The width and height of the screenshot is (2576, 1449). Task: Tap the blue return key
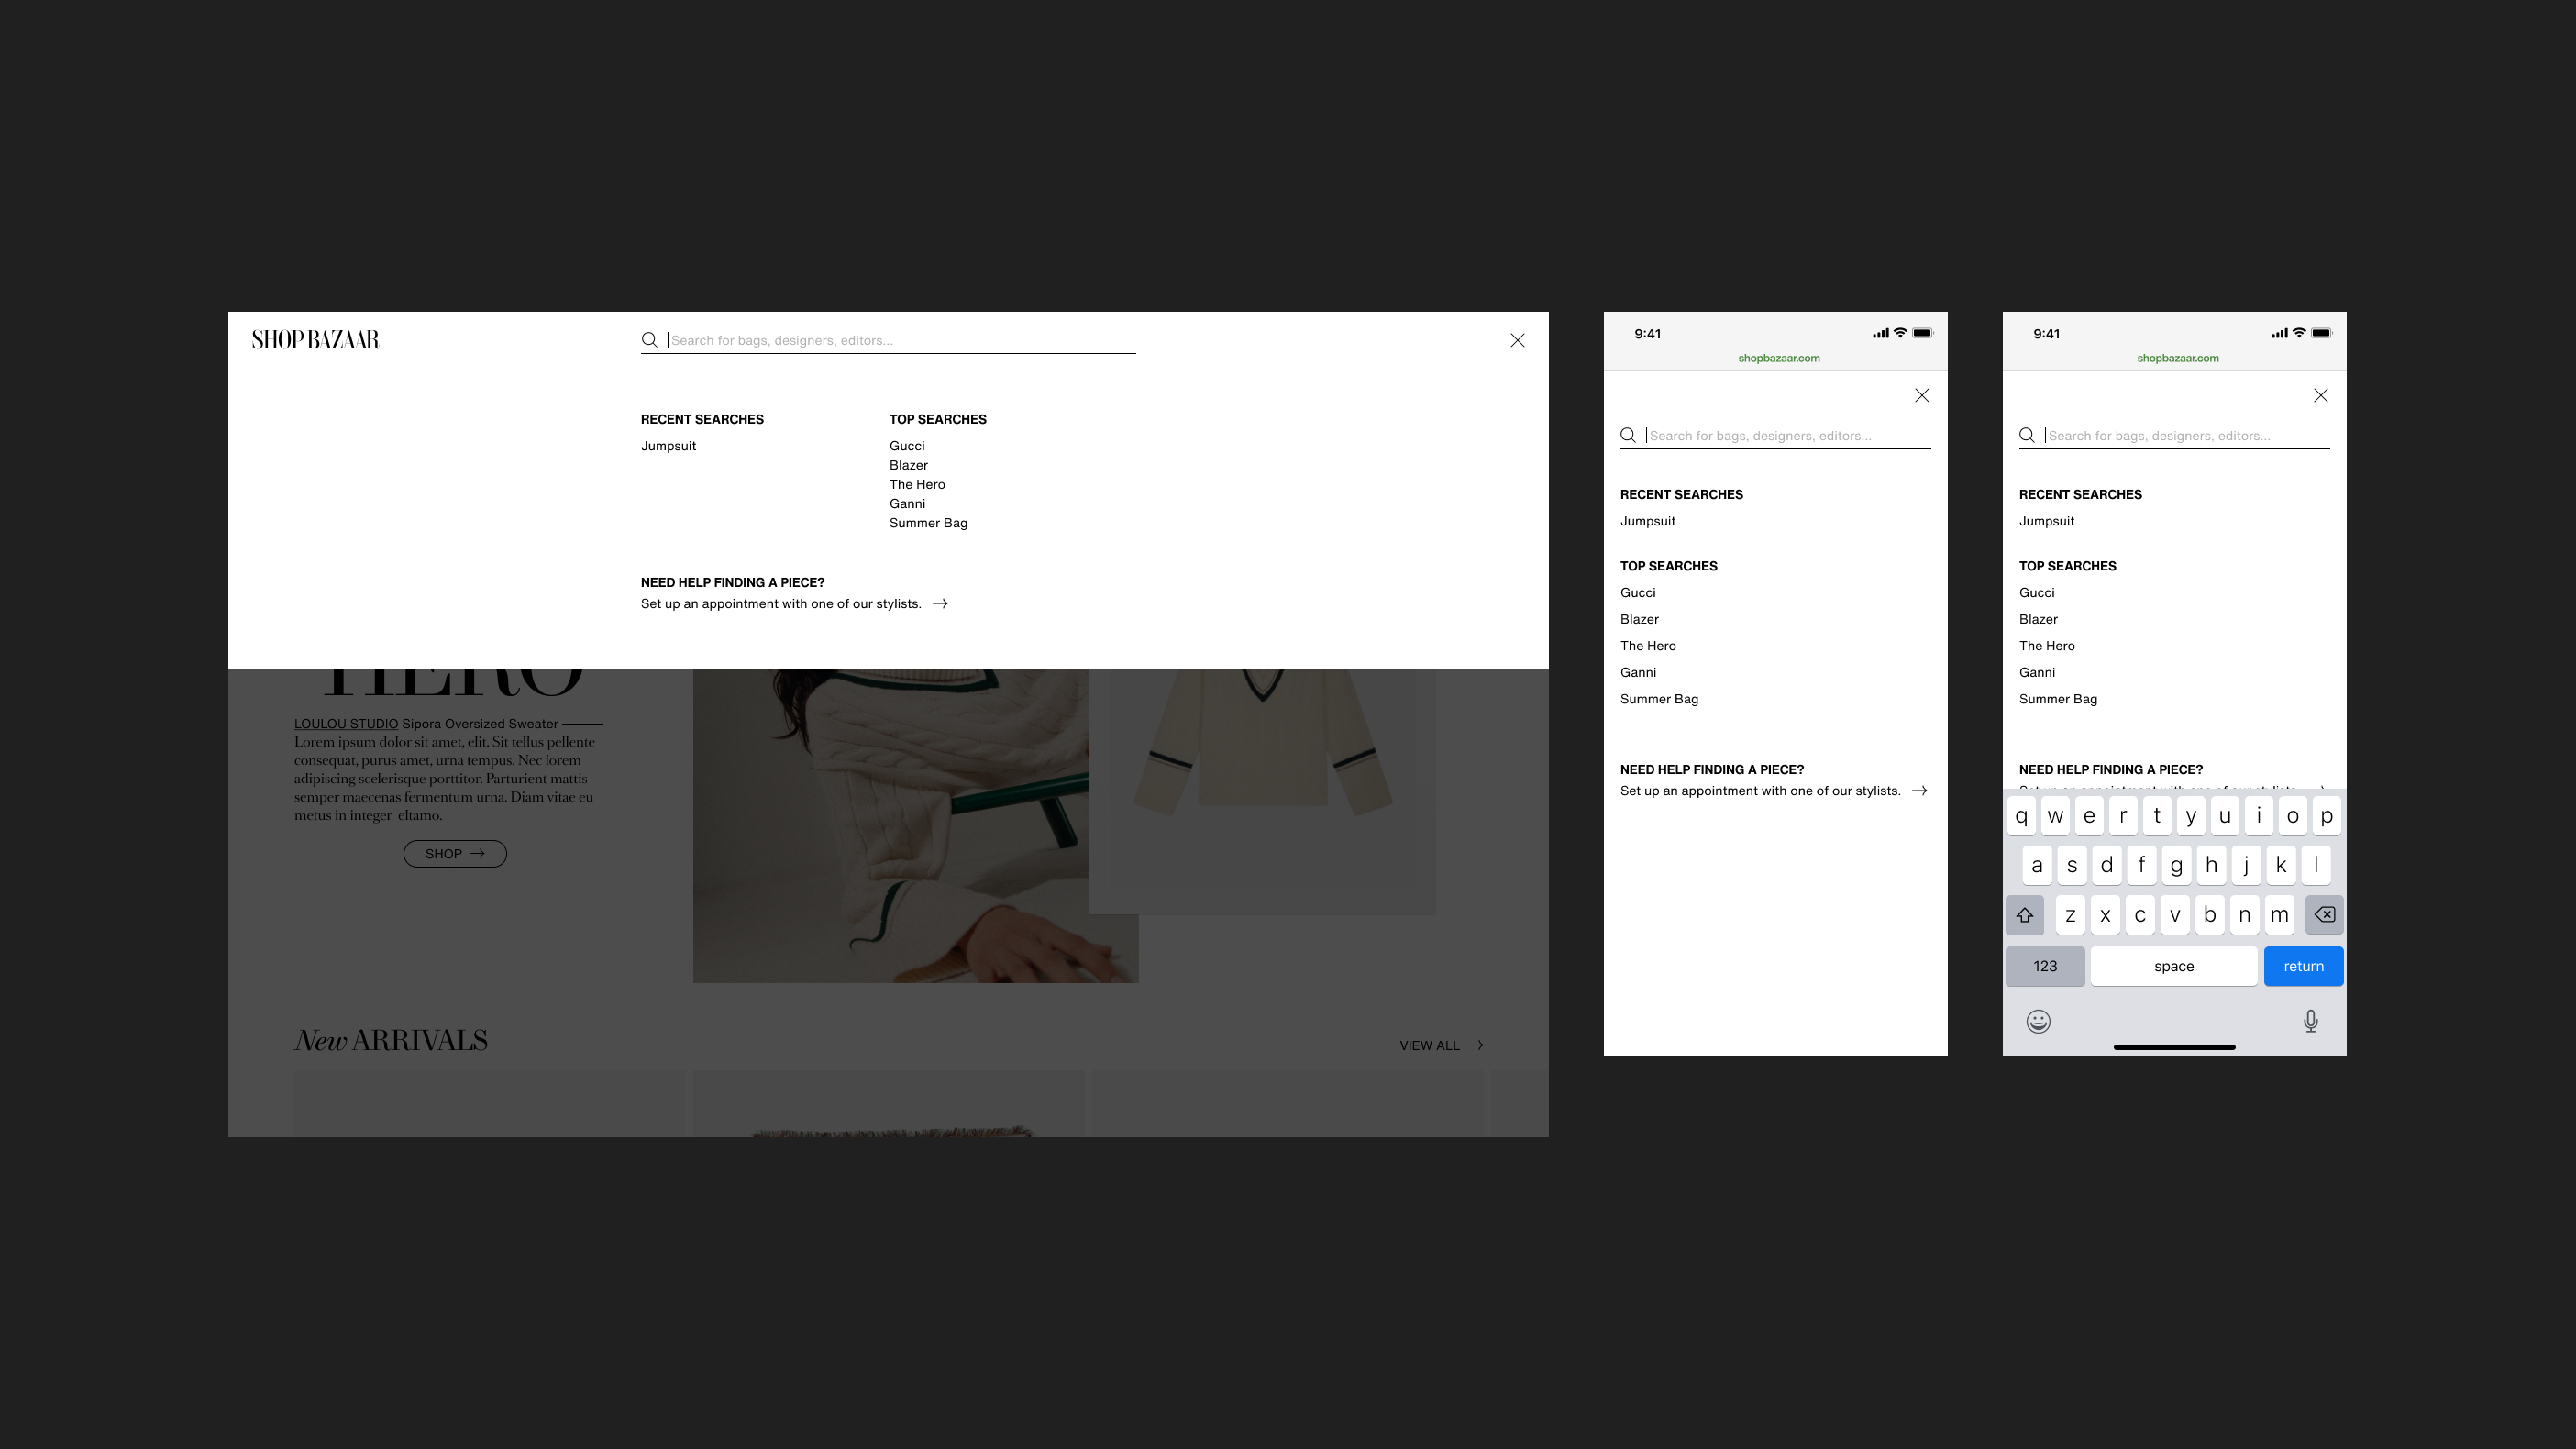2302,966
